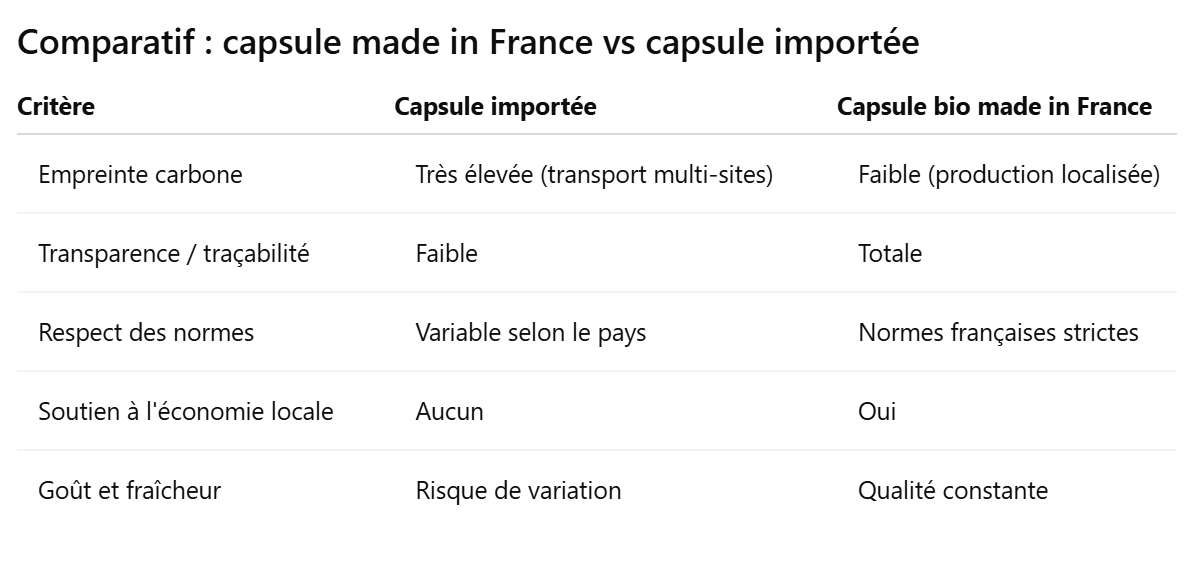This screenshot has height=564, width=1188.
Task: Click the Faible production localisée cell
Action: click(x=1008, y=174)
